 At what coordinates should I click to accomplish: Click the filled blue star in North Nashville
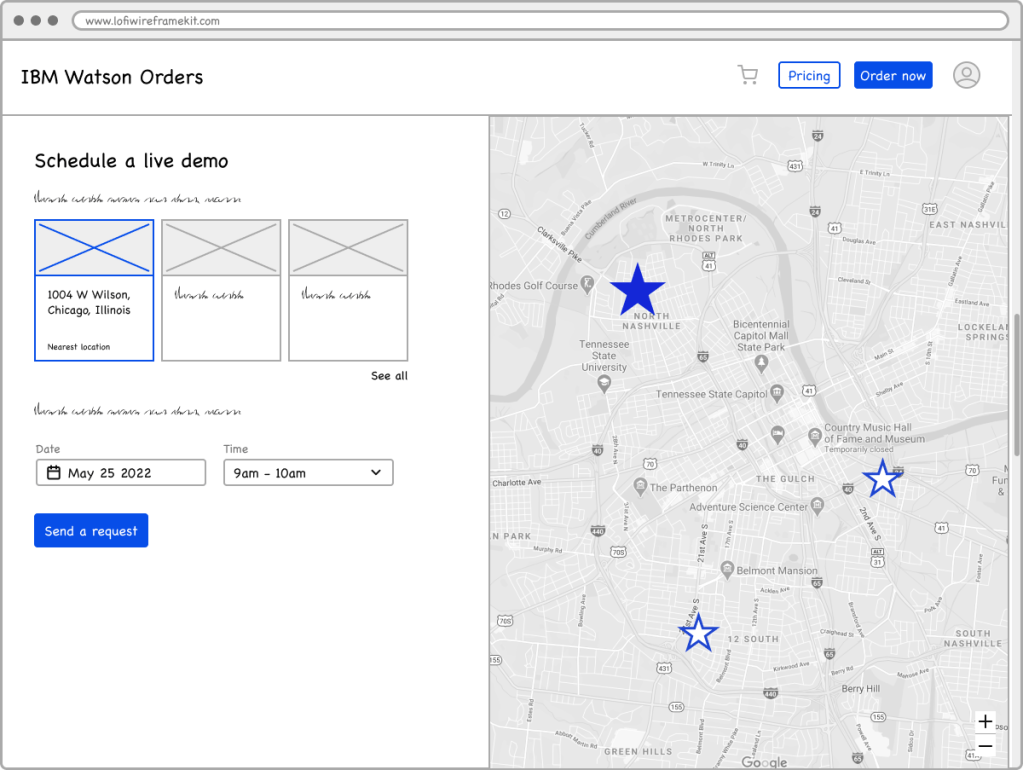tap(637, 291)
